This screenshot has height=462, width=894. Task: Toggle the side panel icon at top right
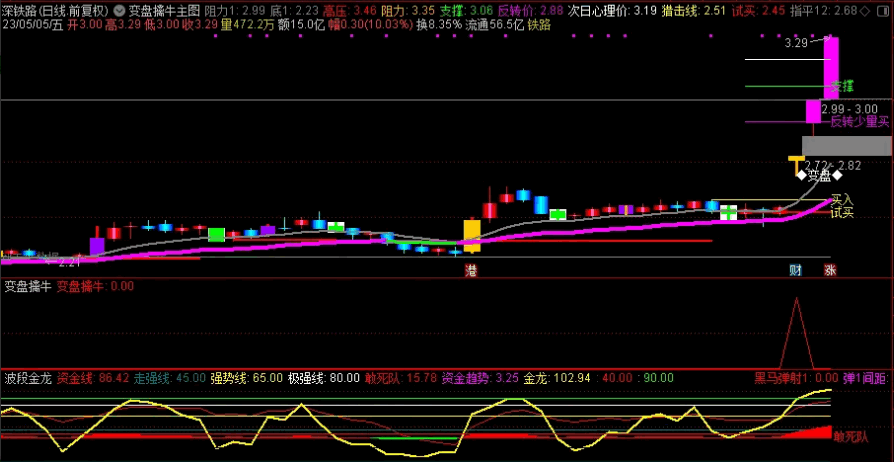[884, 10]
